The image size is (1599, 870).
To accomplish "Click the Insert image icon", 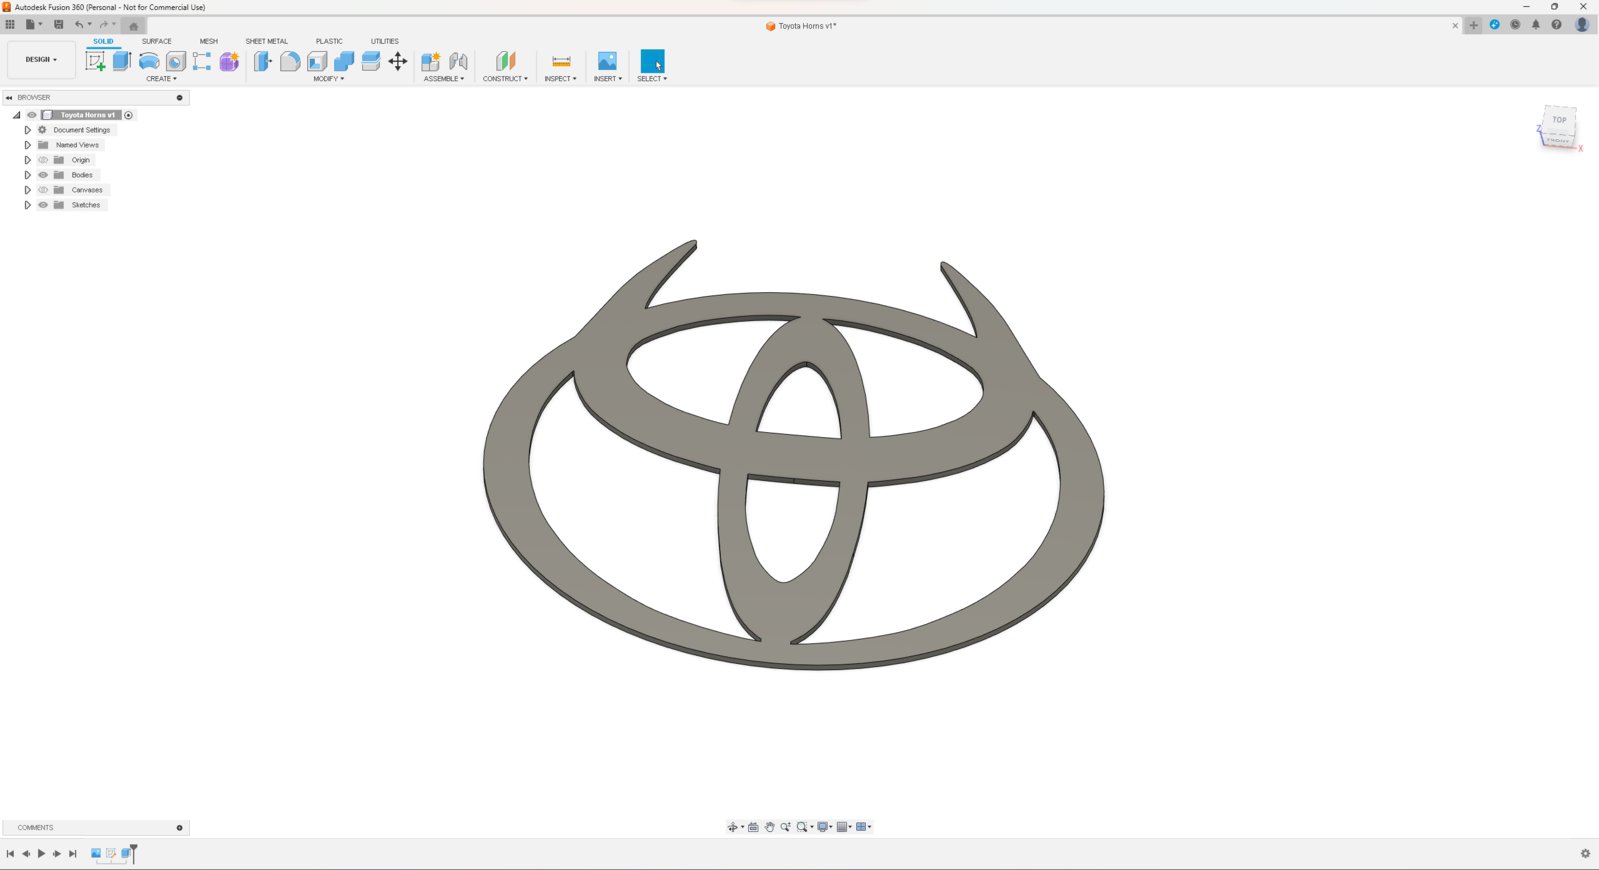I will point(607,61).
